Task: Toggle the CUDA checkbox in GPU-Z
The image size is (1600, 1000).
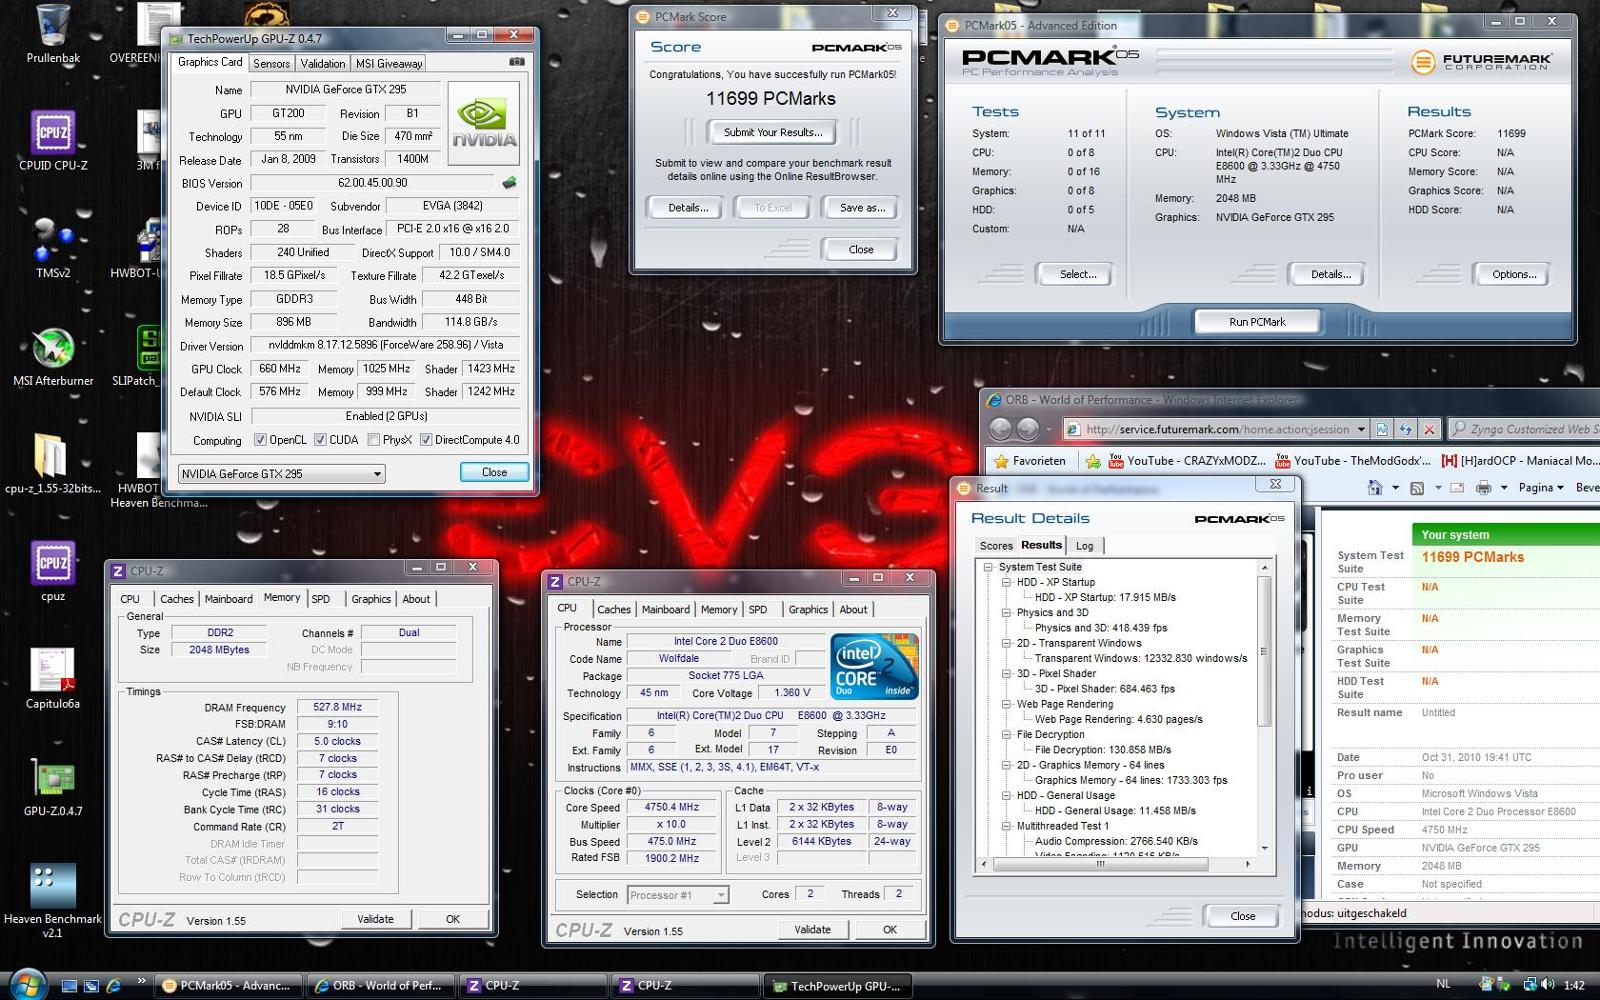Action: click(x=320, y=440)
